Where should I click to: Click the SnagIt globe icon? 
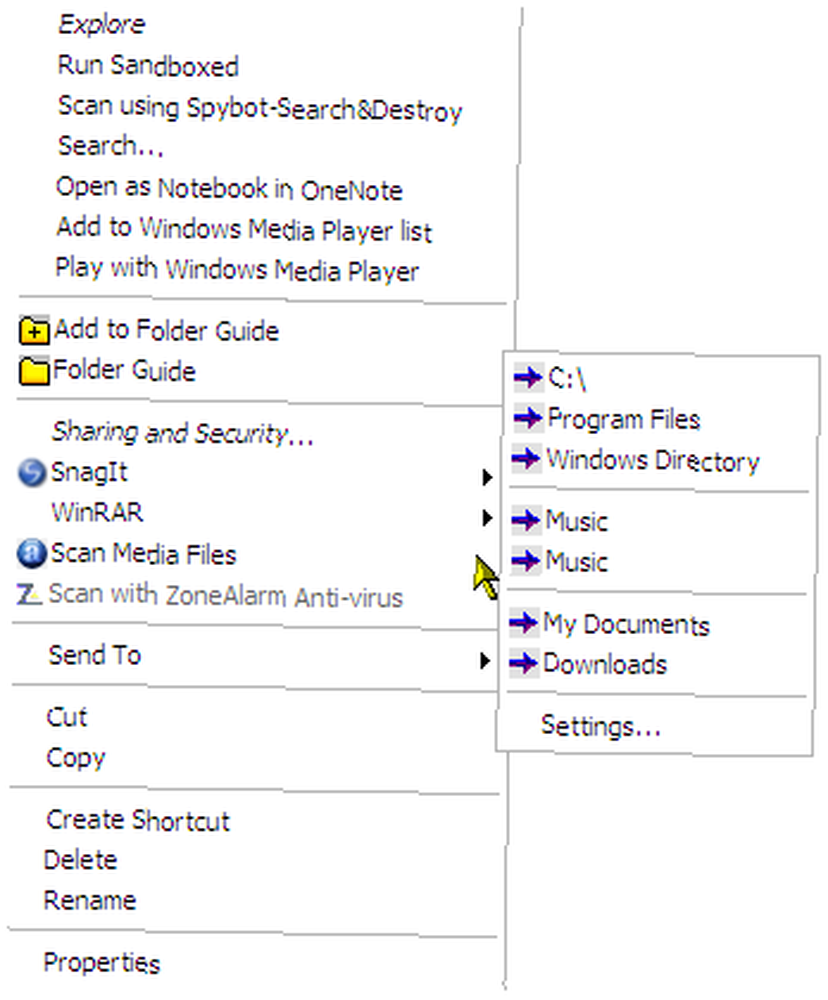click(x=32, y=472)
